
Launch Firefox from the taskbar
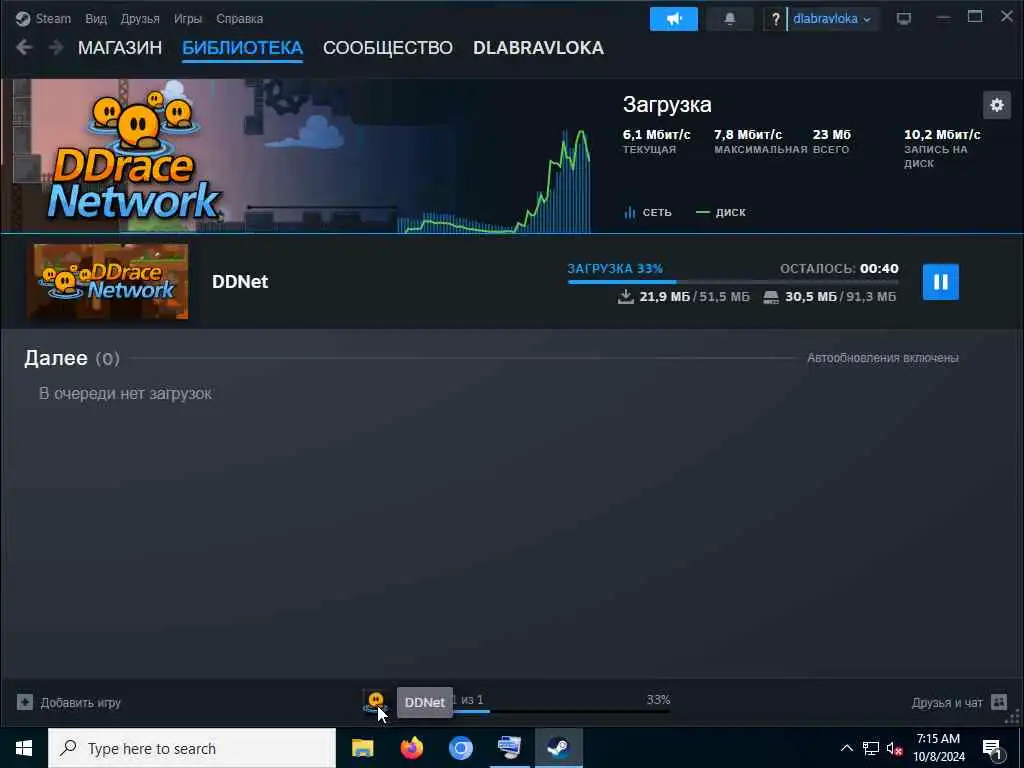click(x=411, y=748)
